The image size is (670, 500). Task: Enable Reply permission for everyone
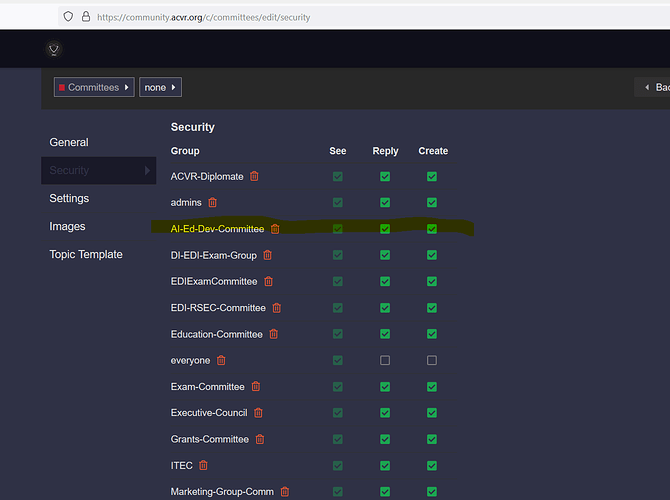385,360
